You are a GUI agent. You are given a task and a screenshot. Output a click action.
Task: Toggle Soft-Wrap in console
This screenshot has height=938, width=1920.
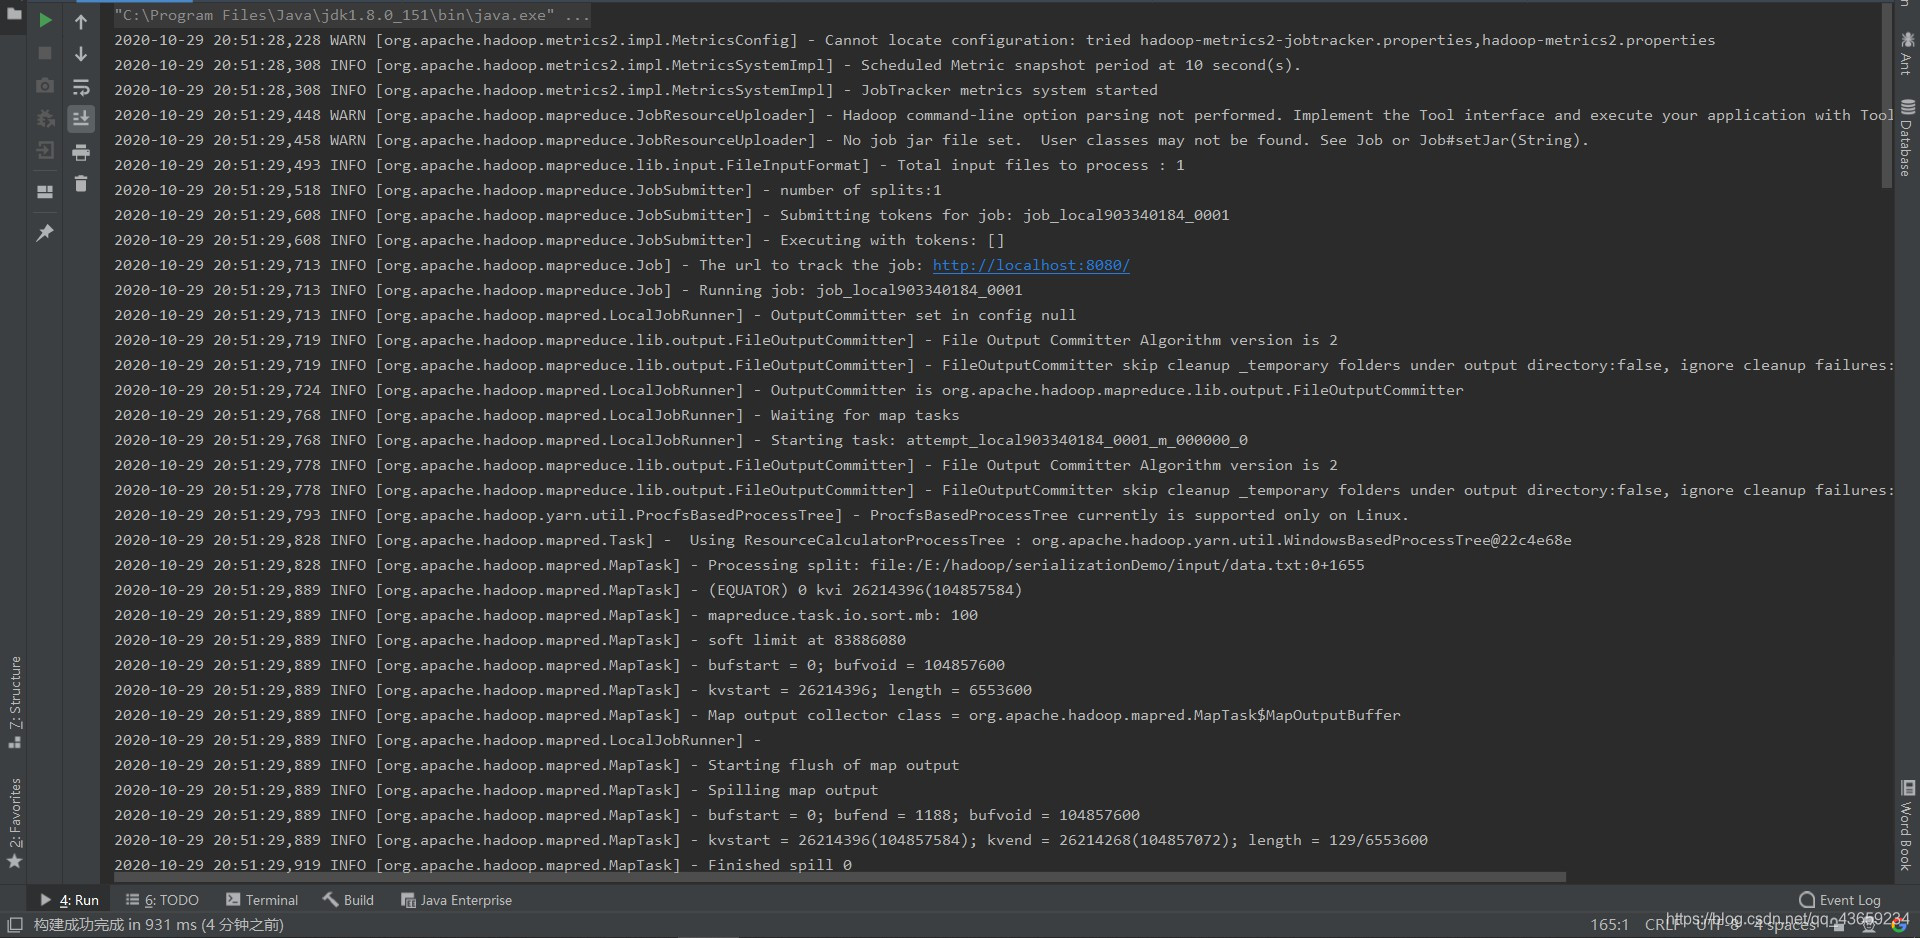click(81, 86)
